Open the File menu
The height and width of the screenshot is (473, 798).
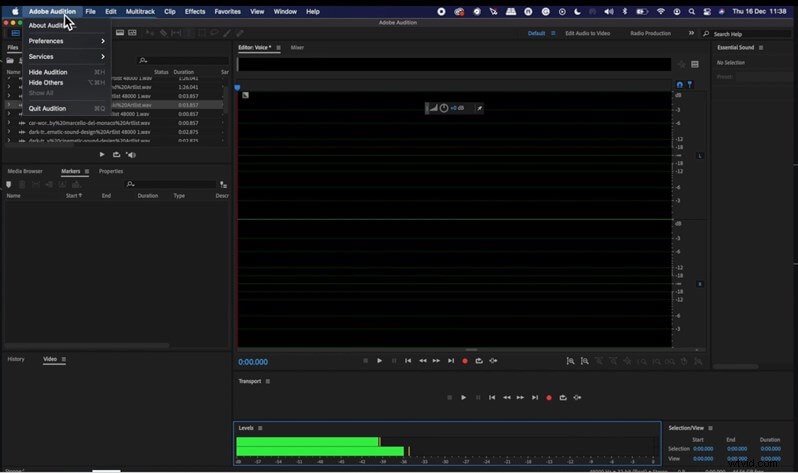pos(91,11)
